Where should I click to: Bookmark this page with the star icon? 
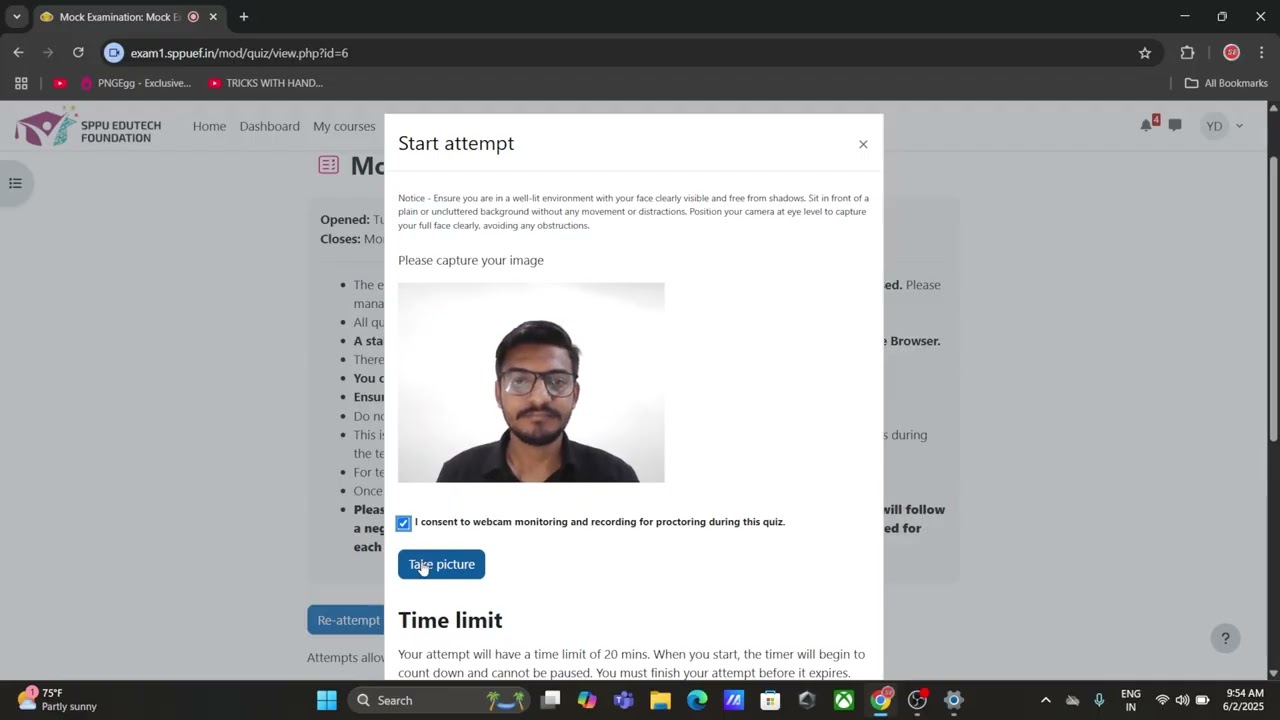(x=1145, y=53)
